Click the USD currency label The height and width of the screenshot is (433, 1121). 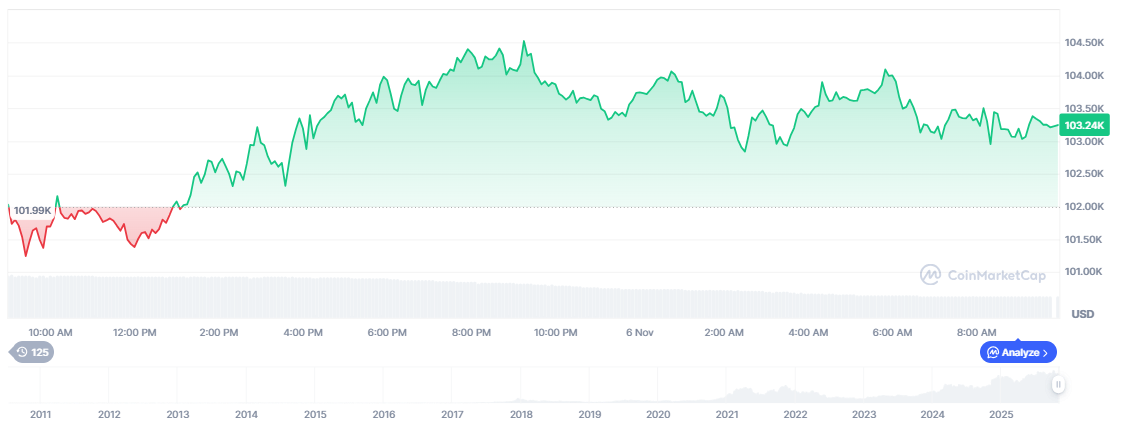coord(1082,314)
